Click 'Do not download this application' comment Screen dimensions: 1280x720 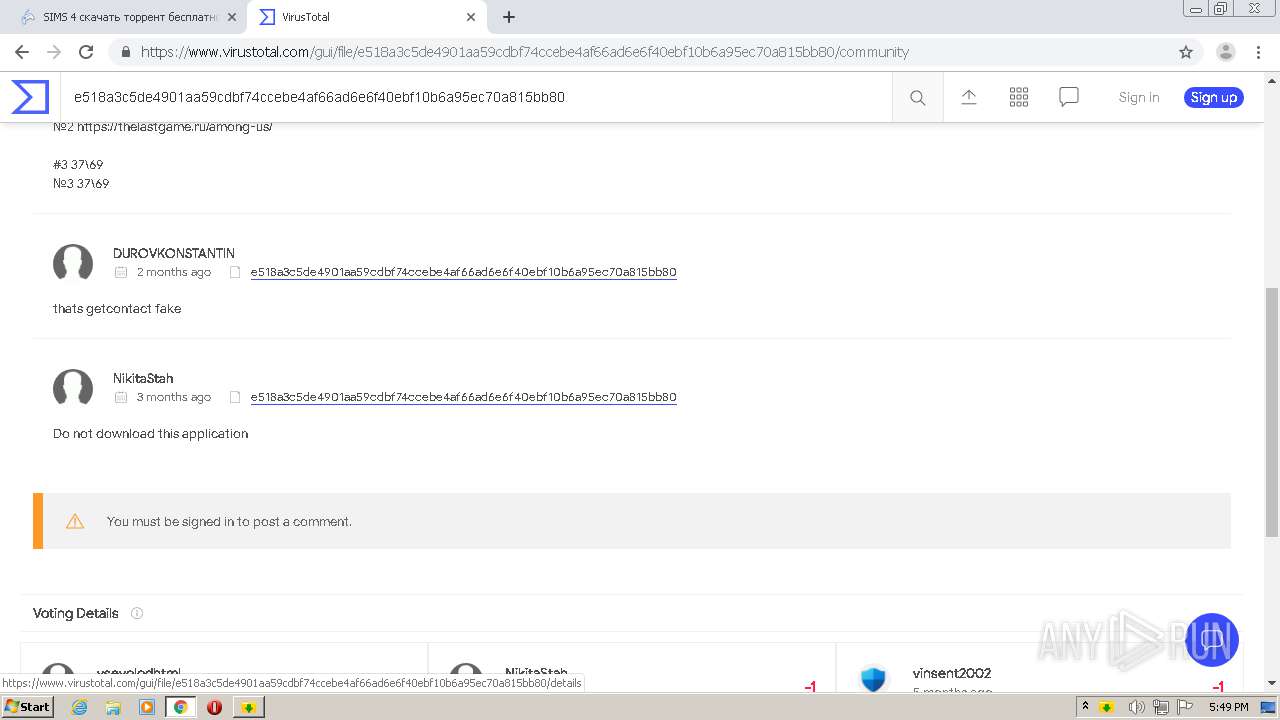[x=150, y=434]
